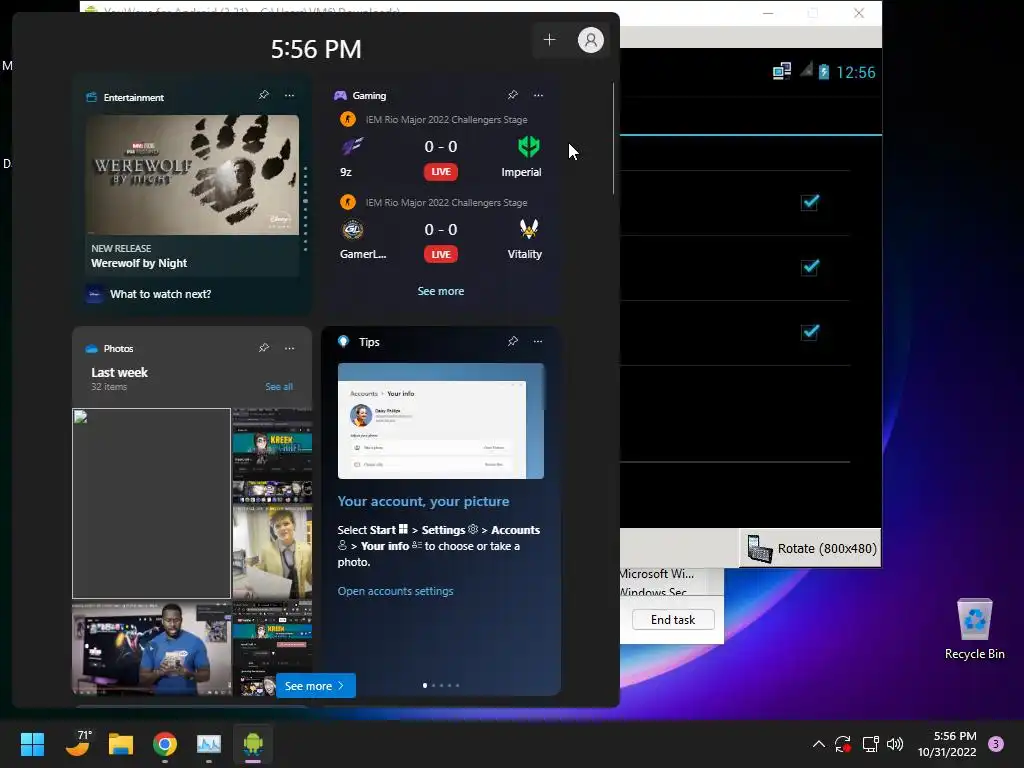Click the volume speaker tray icon

pos(895,744)
